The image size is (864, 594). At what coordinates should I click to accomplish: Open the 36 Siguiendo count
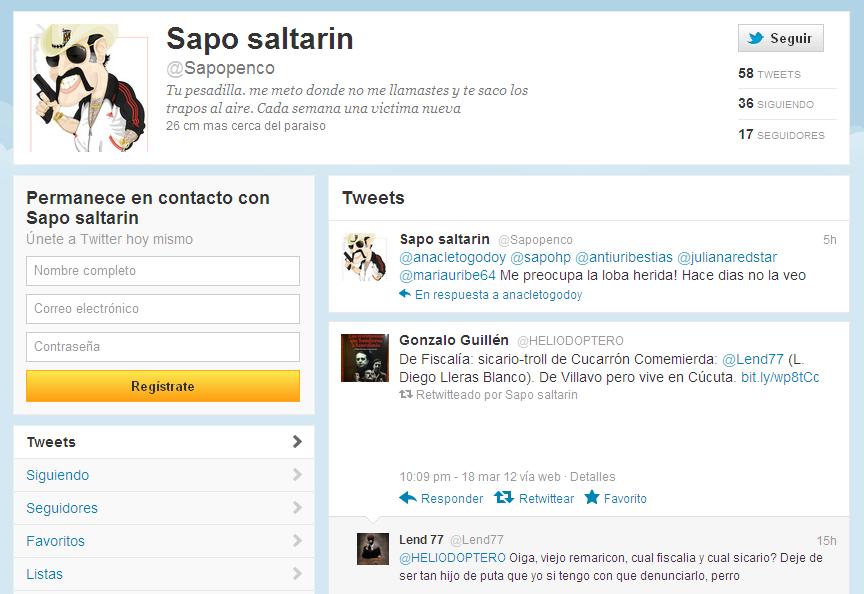[776, 104]
